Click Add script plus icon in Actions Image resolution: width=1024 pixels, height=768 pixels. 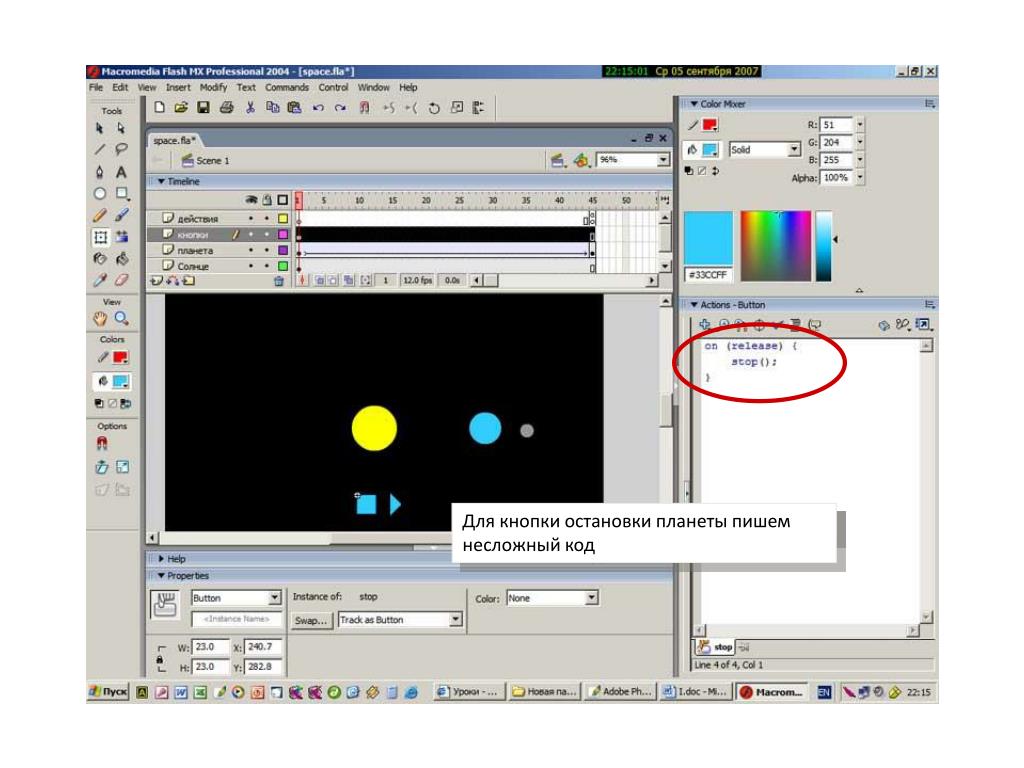pyautogui.click(x=705, y=324)
